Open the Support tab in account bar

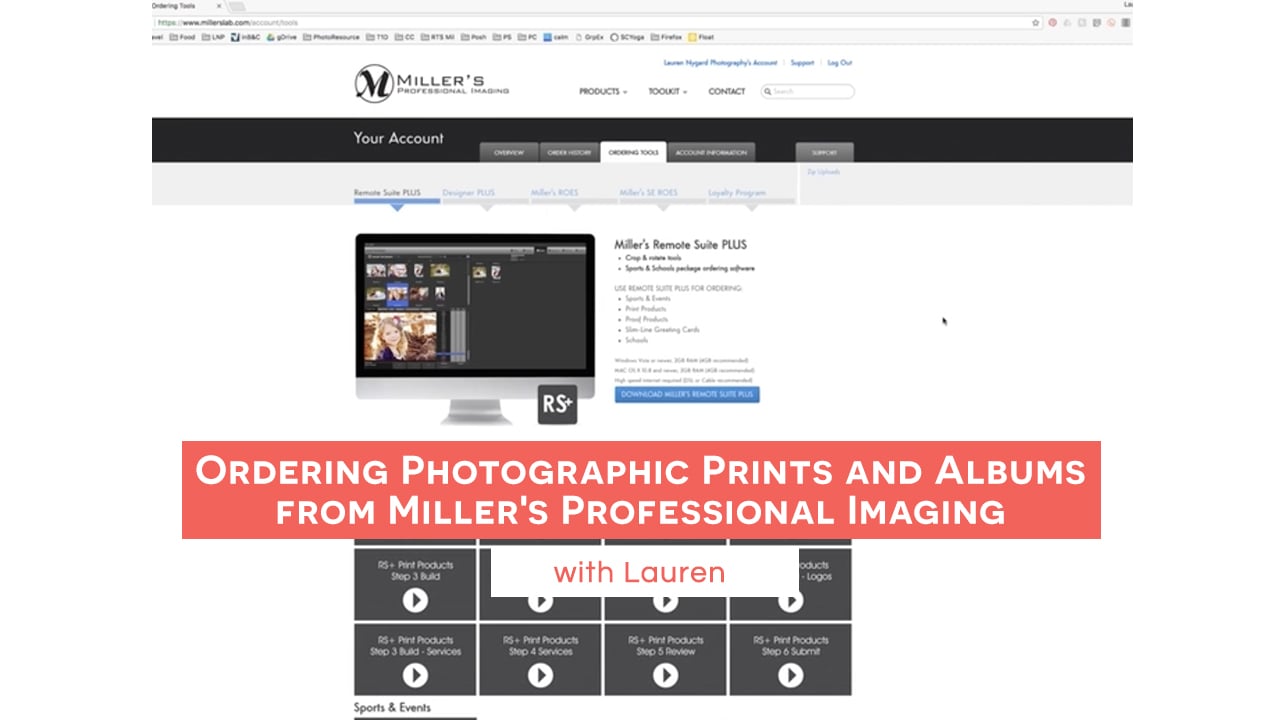pos(825,152)
